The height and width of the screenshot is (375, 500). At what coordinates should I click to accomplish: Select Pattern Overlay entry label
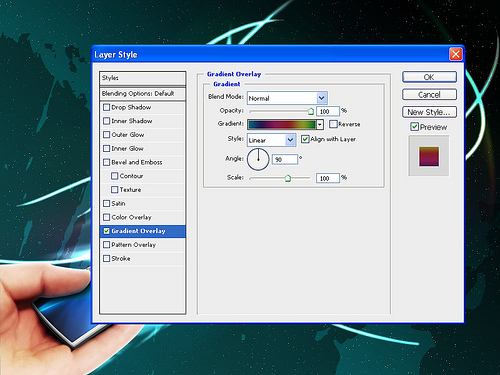coord(134,245)
